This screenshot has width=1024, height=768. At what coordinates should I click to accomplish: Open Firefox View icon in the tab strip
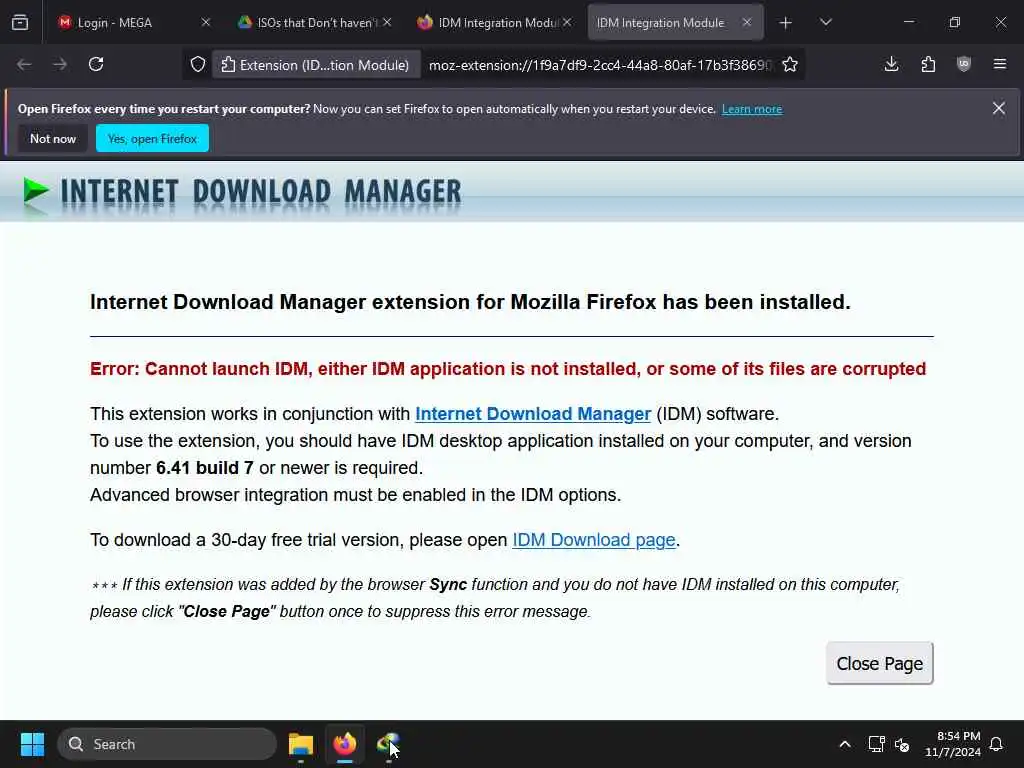20,22
